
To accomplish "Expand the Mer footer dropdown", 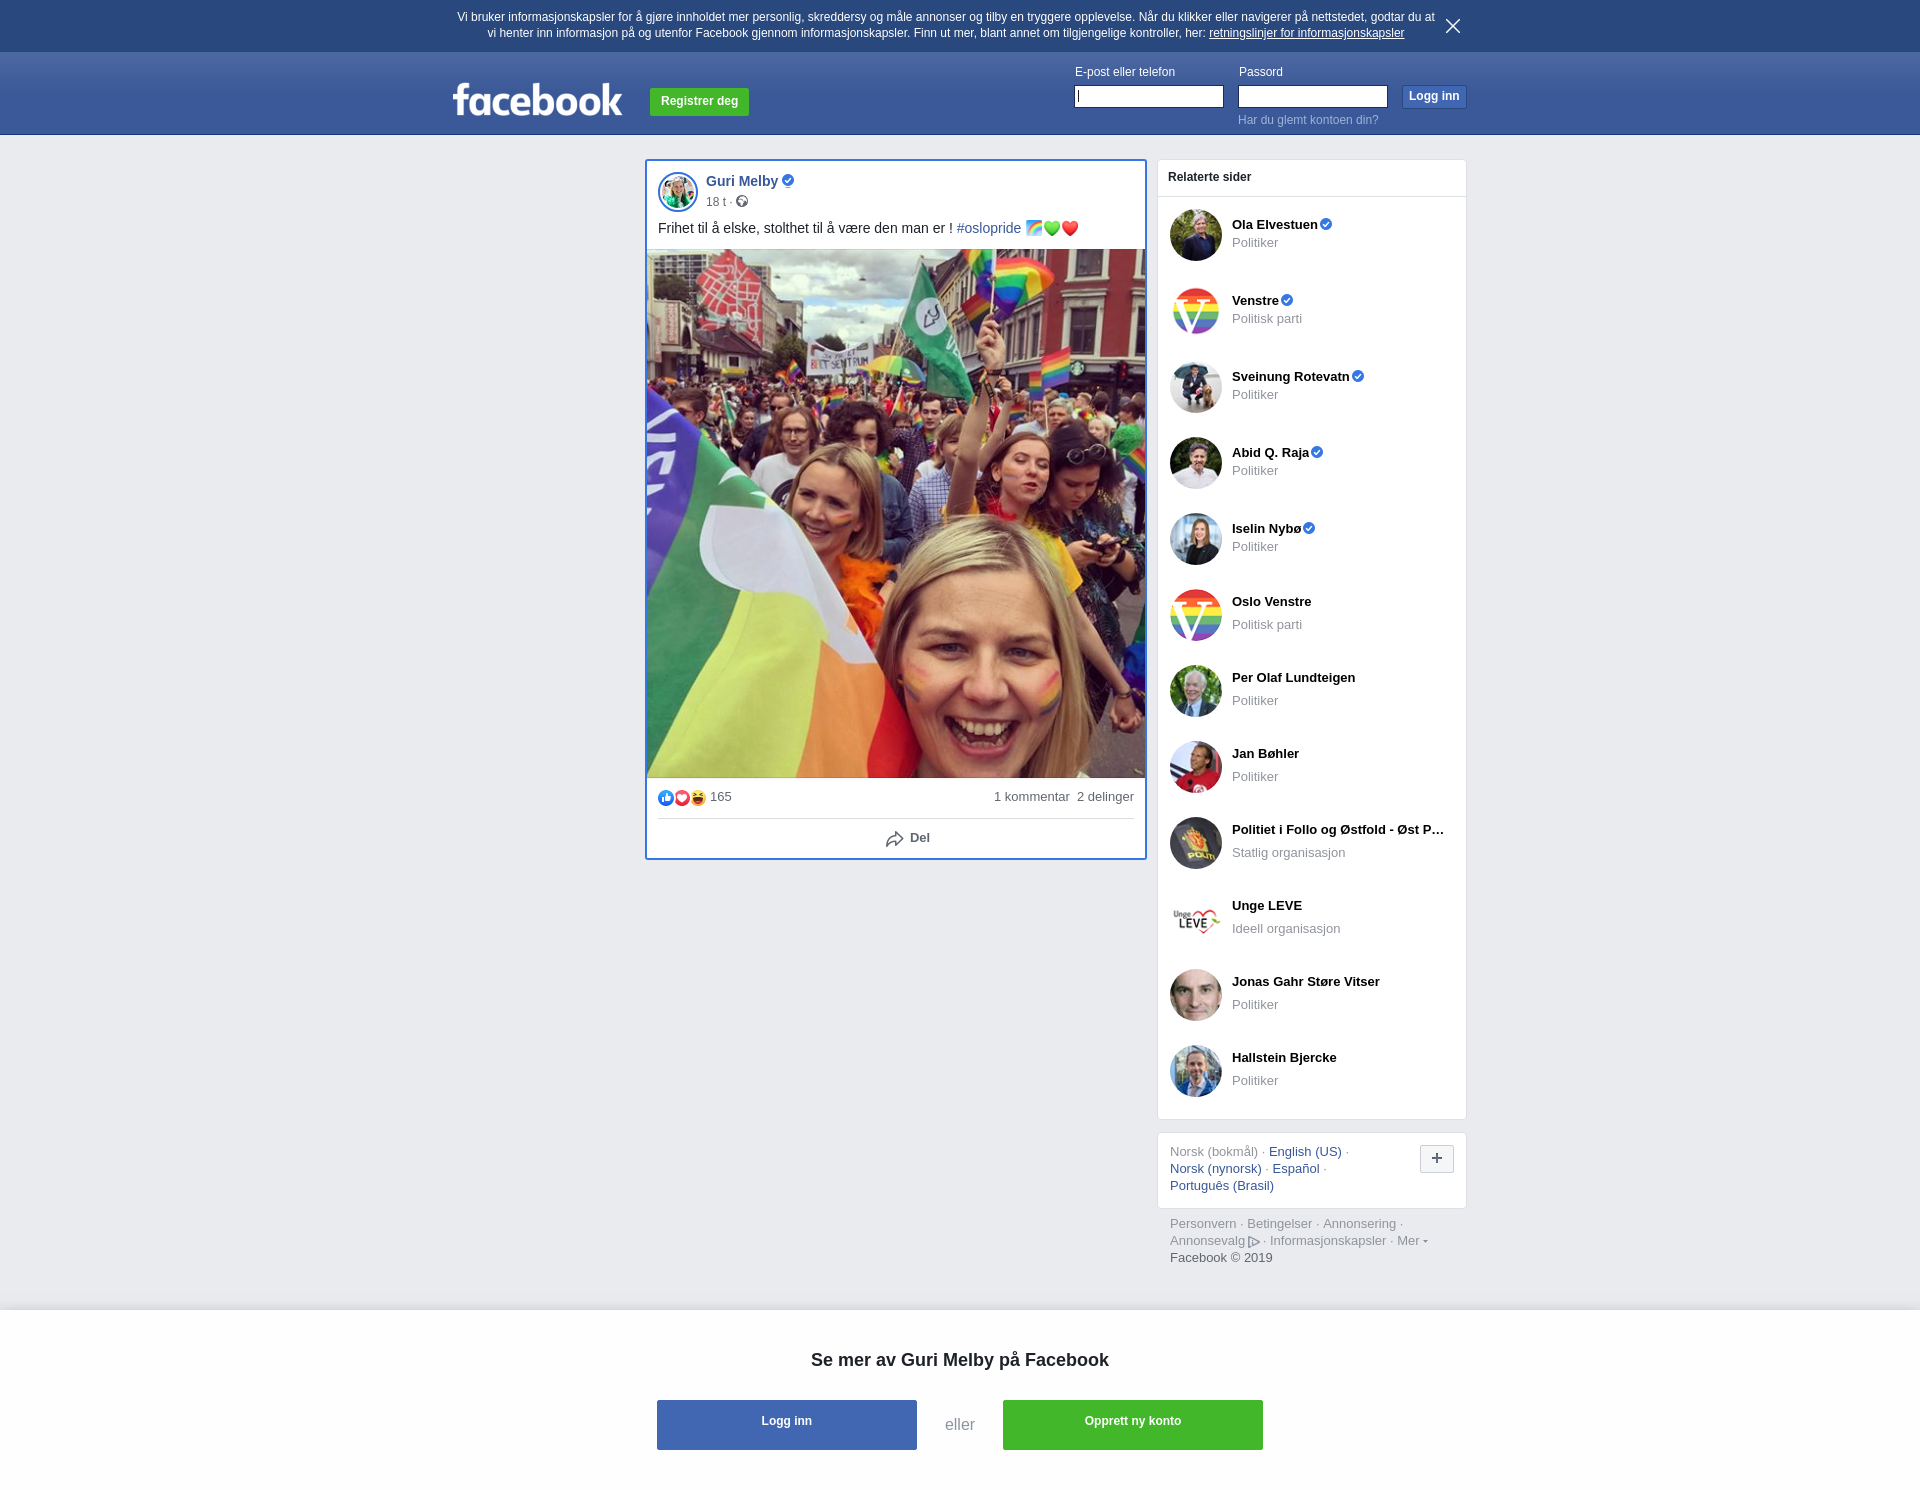I will [1412, 1241].
